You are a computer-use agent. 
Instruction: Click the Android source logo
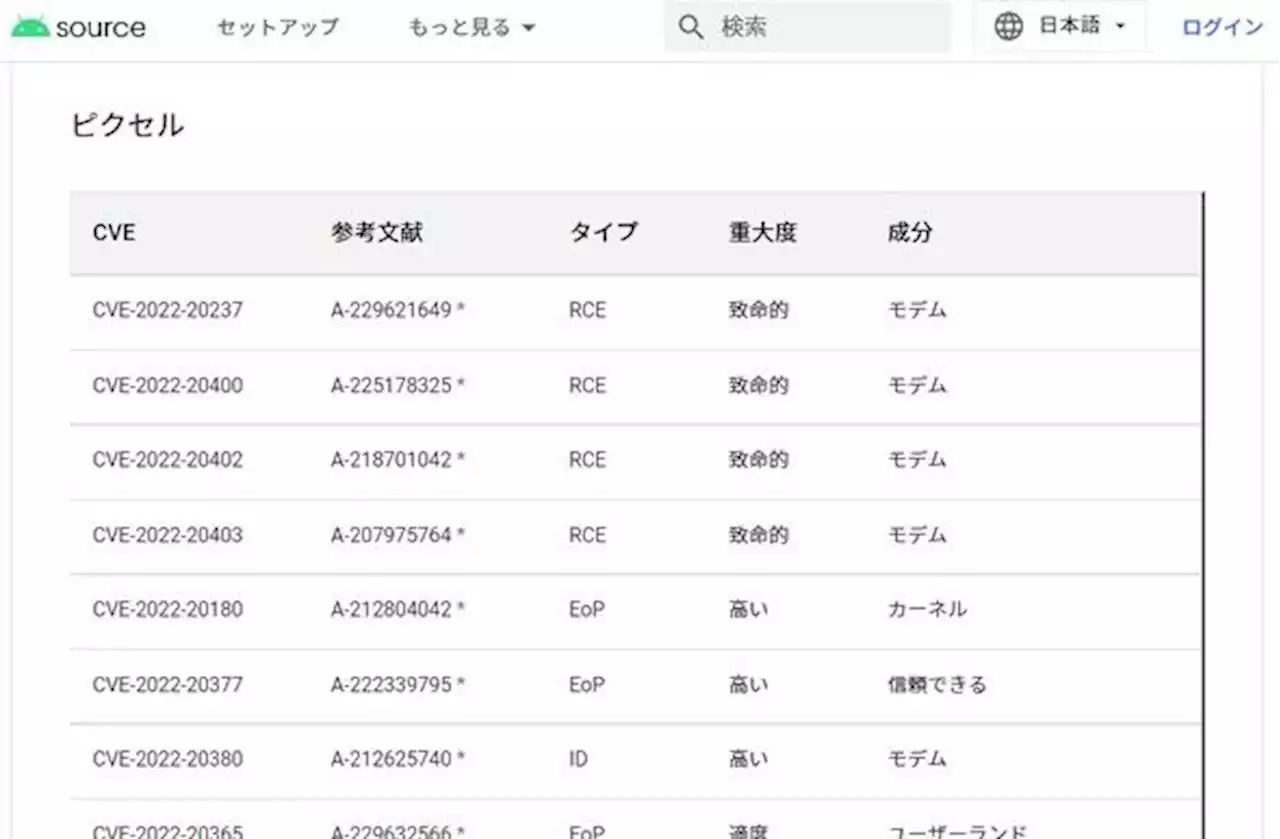coord(78,27)
